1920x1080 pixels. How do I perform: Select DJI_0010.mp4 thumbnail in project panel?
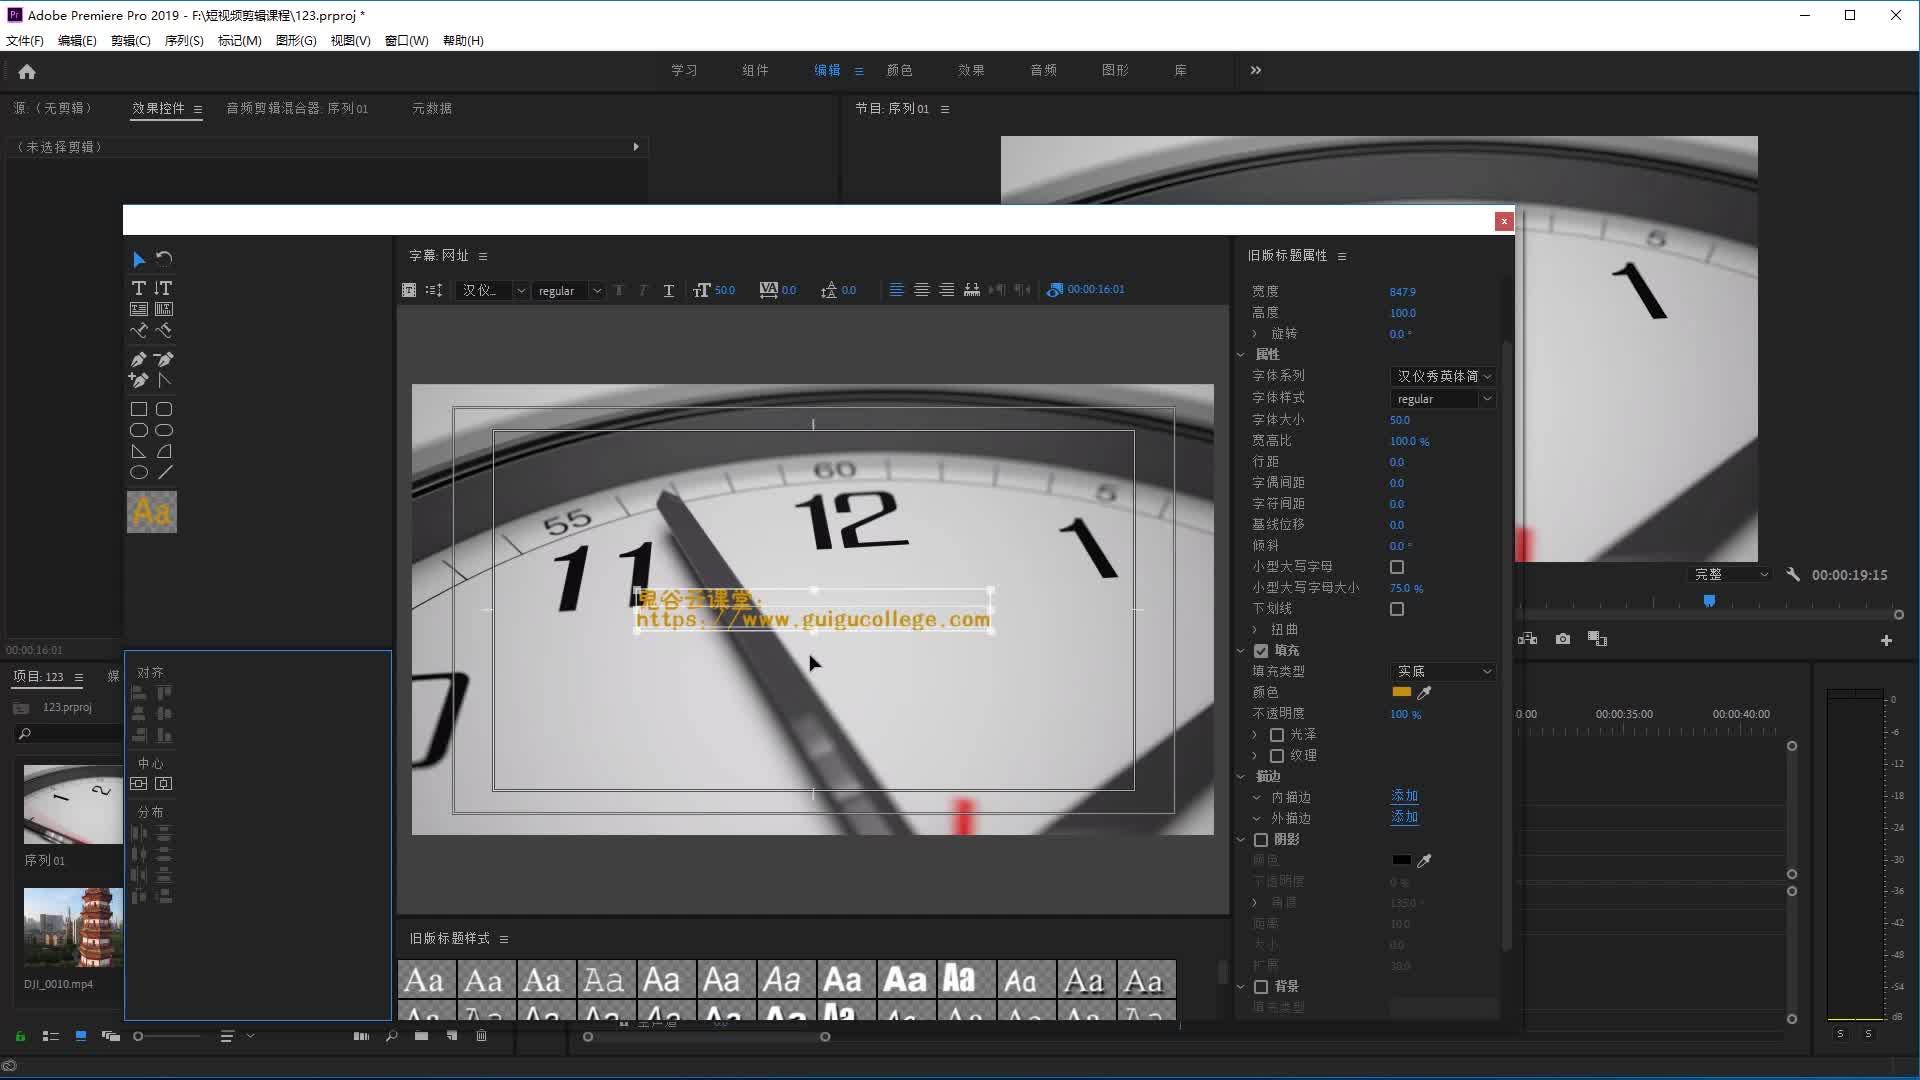pos(73,927)
